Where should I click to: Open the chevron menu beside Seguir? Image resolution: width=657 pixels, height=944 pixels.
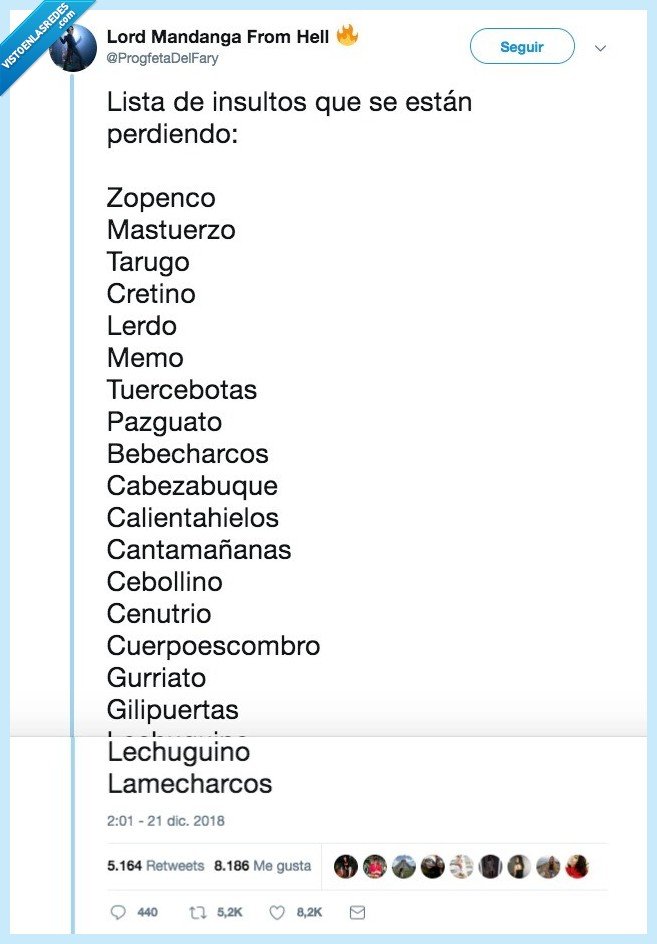click(599, 46)
